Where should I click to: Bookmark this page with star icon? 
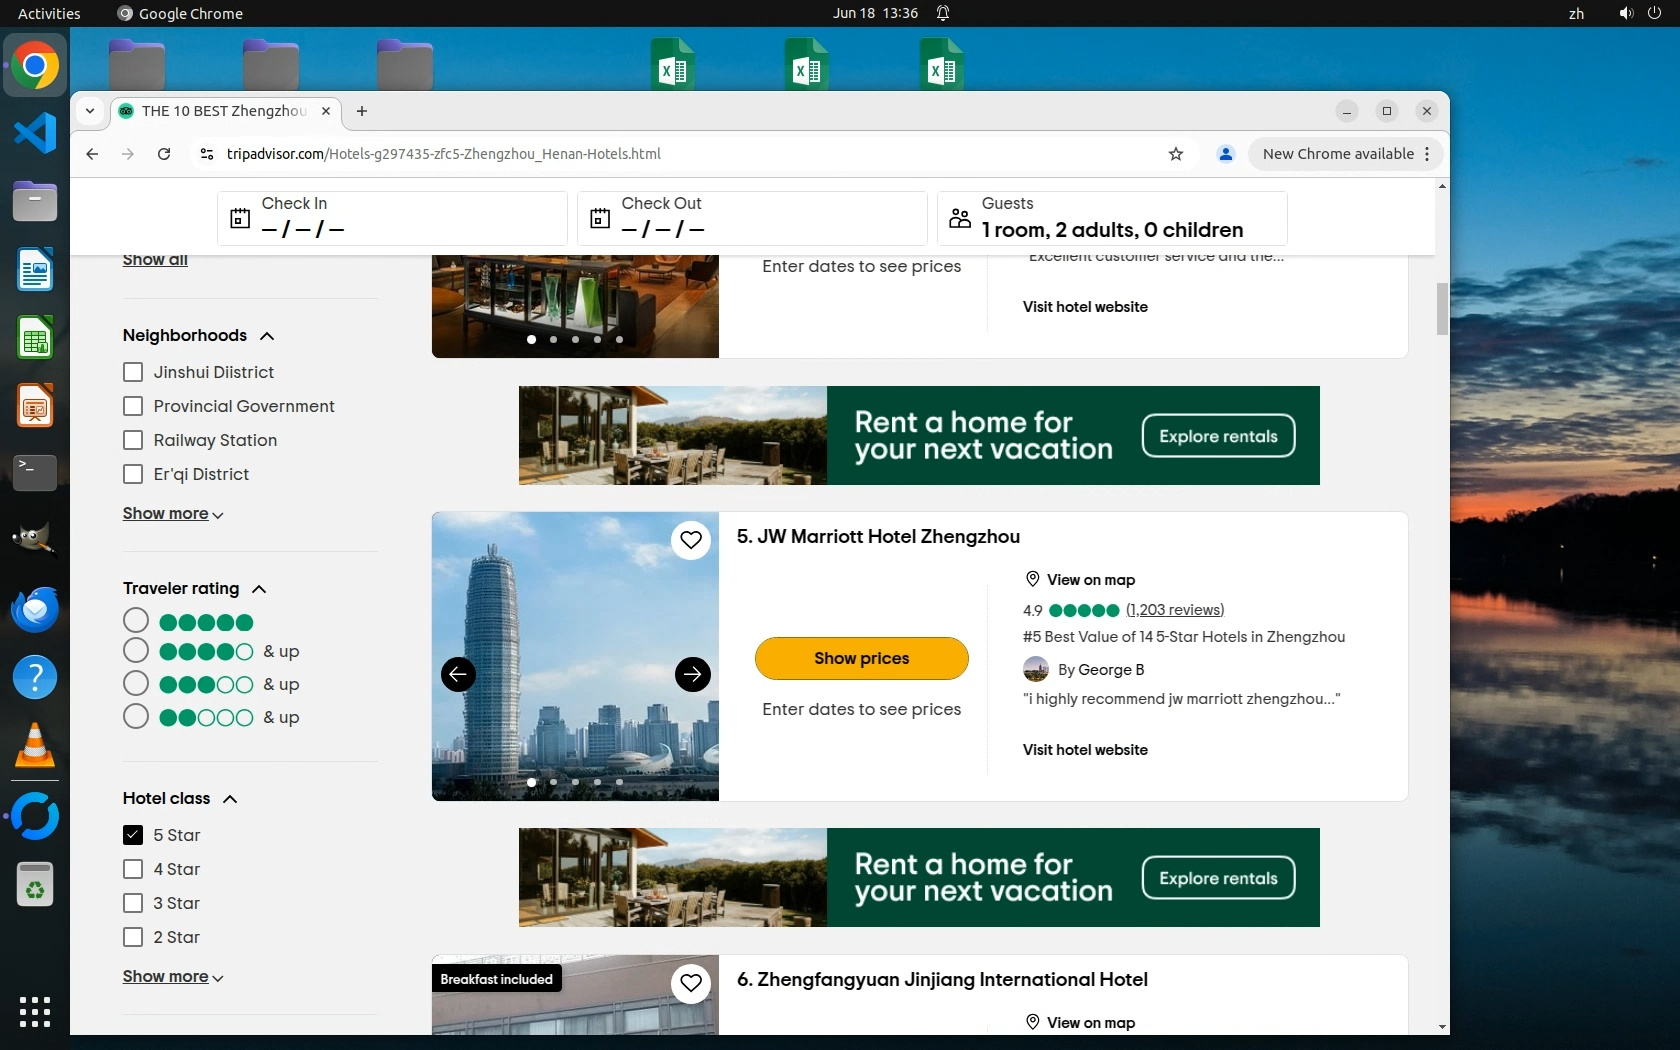pos(1176,154)
